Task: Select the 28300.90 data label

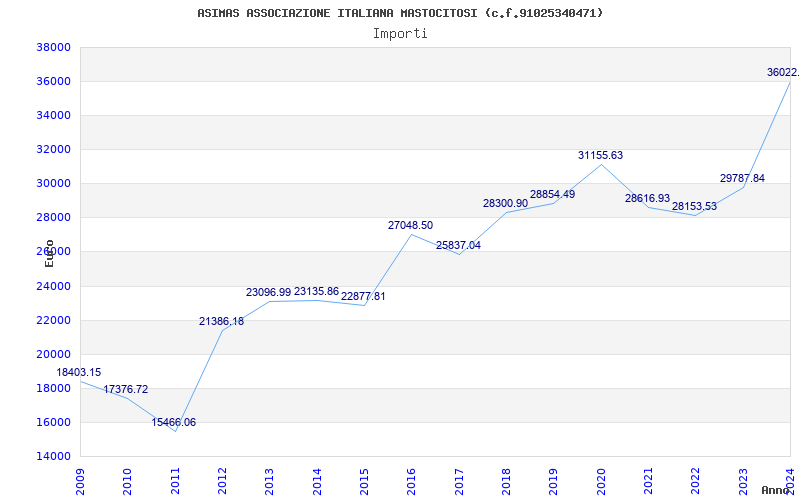Action: pos(506,204)
